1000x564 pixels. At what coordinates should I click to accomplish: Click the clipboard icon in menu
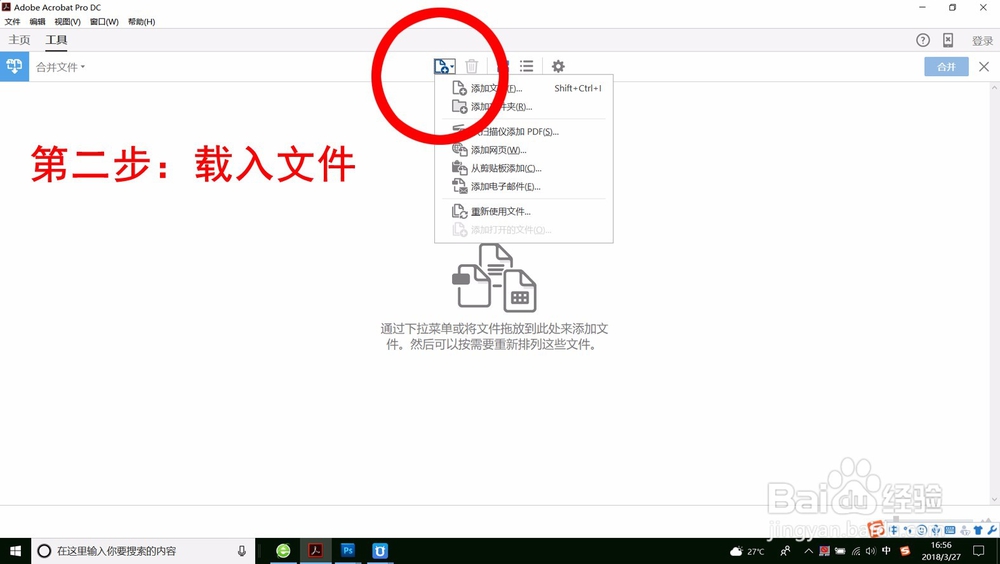tap(459, 168)
